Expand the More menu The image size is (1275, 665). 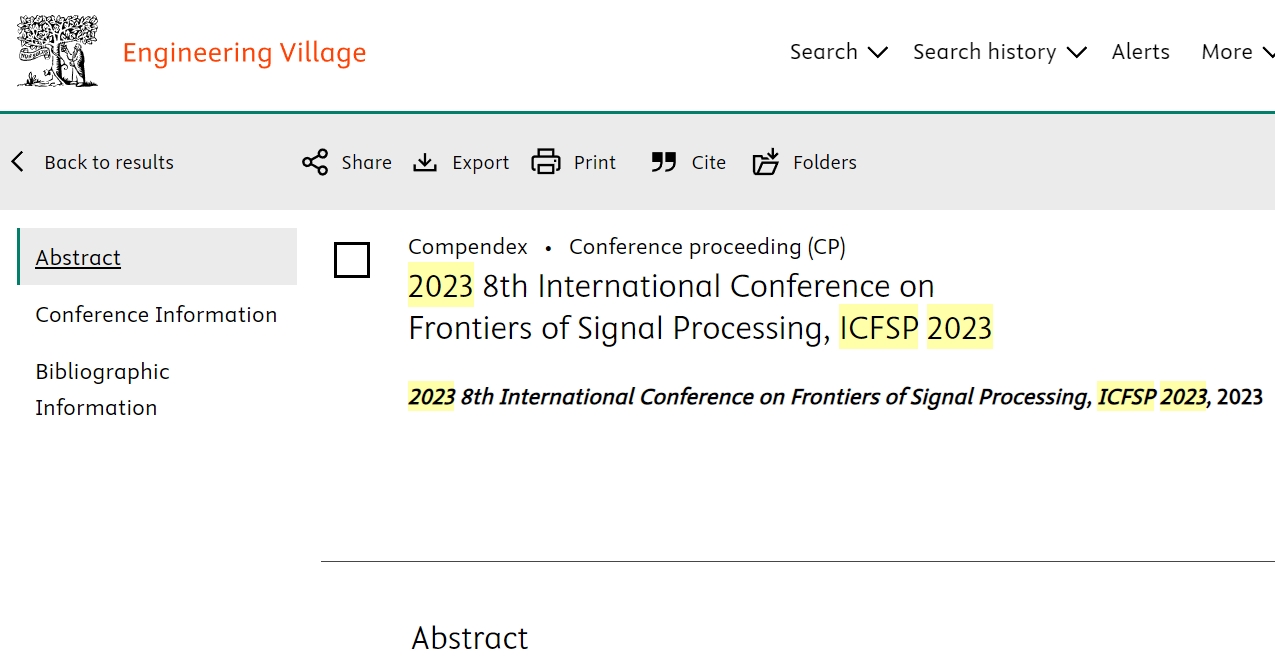pyautogui.click(x=1236, y=52)
